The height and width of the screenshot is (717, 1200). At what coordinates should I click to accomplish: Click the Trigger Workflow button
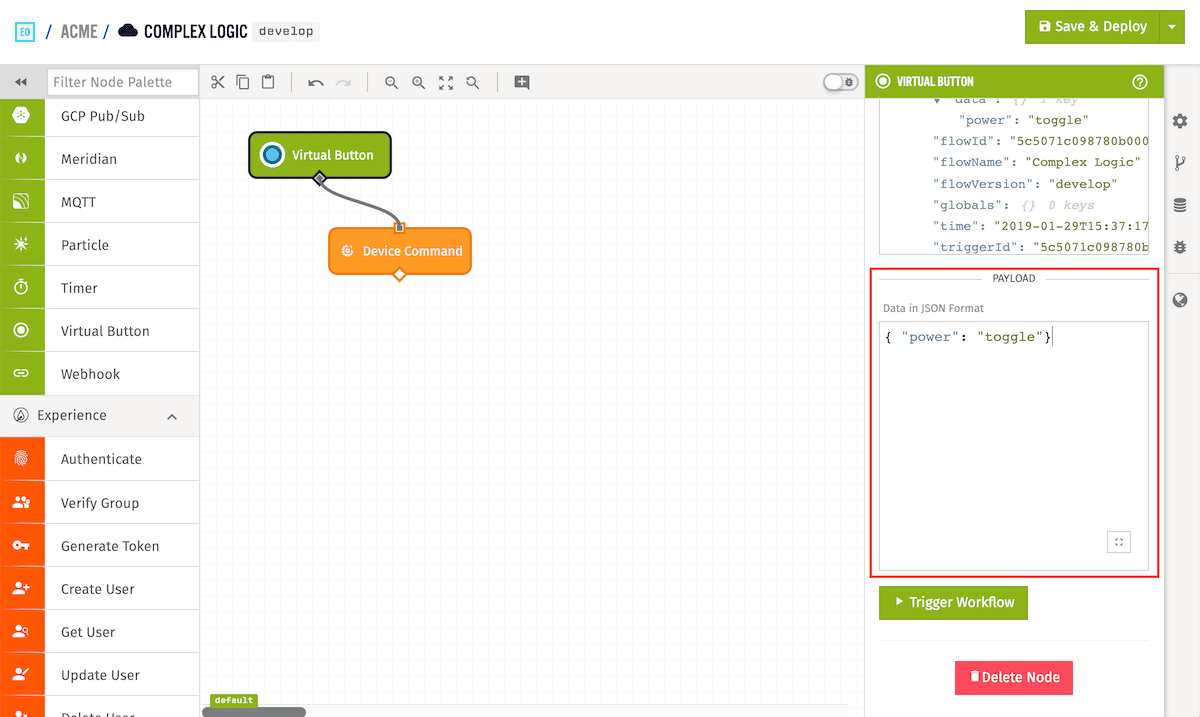pos(953,603)
